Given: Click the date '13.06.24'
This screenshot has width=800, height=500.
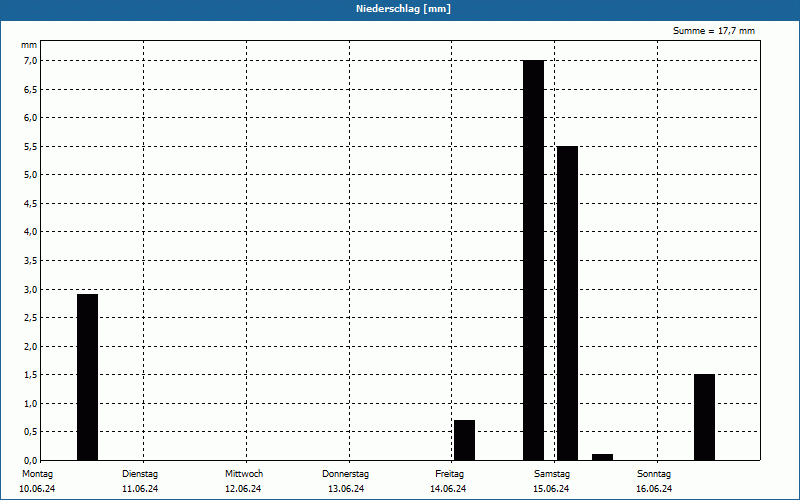Looking at the screenshot, I should 346,489.
